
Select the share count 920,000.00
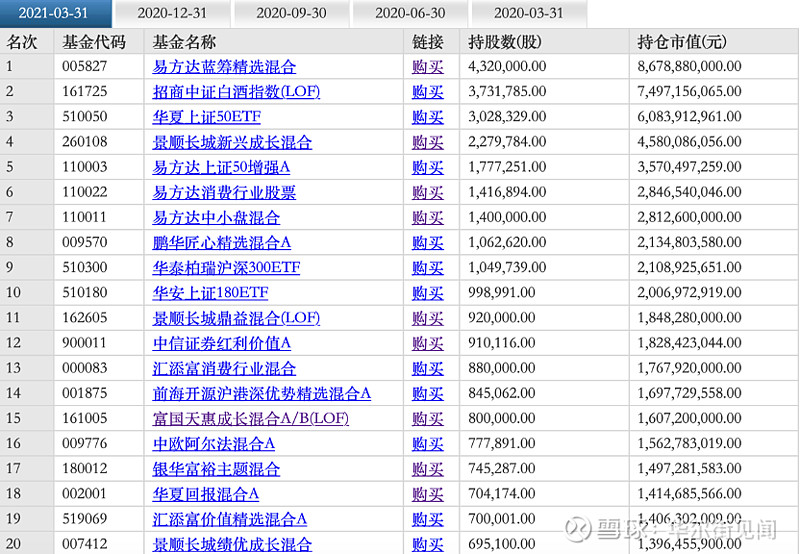point(502,318)
